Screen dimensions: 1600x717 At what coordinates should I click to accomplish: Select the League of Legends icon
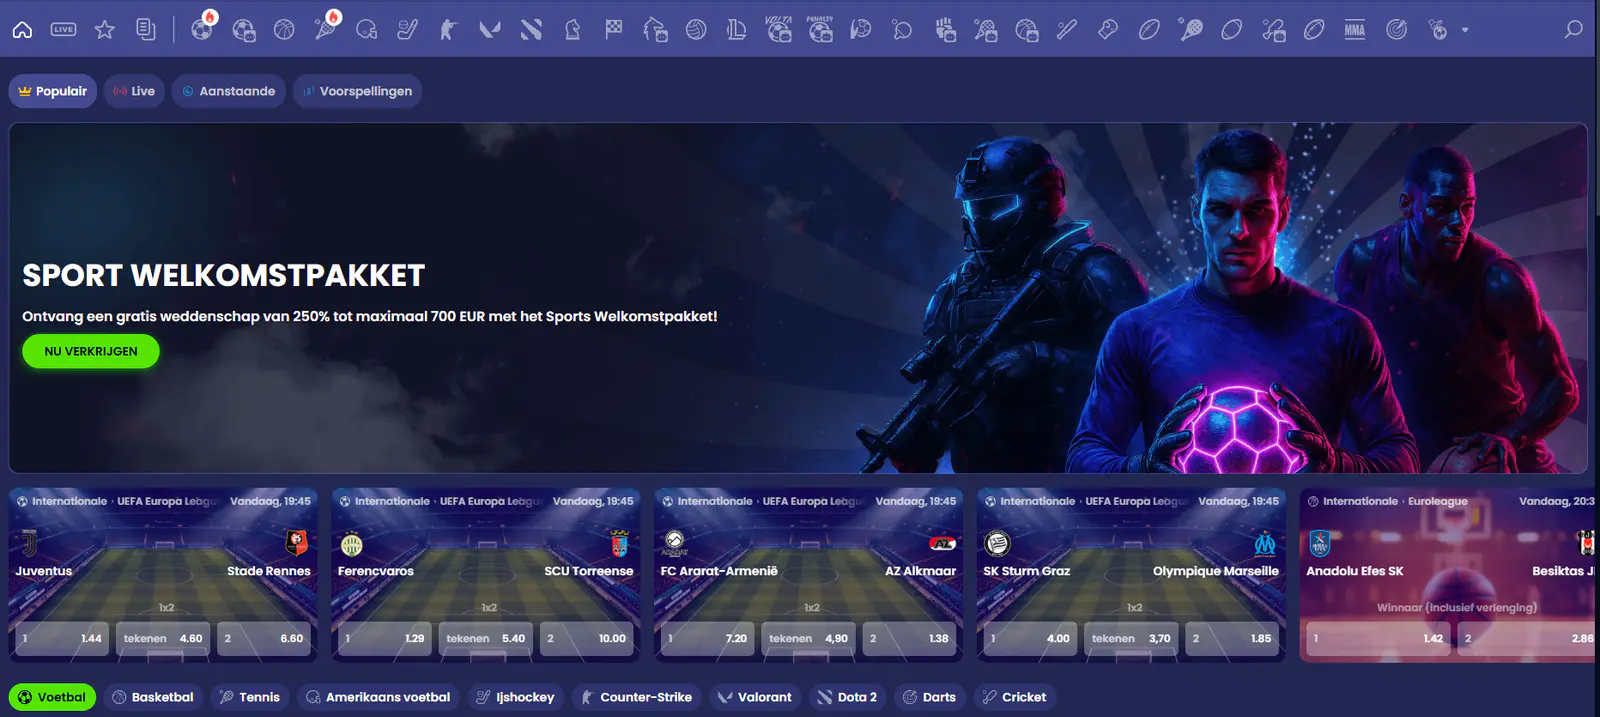737,30
